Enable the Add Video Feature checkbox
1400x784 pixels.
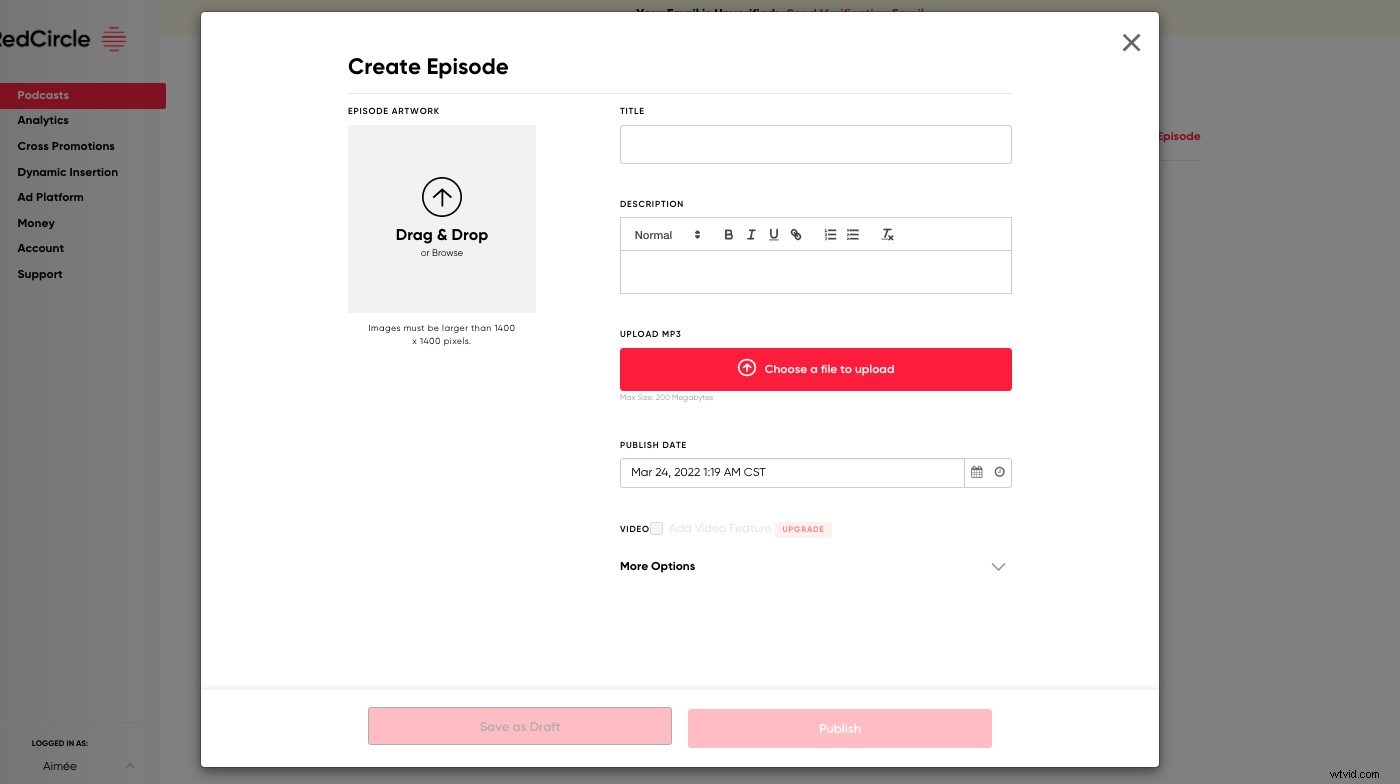coord(656,528)
